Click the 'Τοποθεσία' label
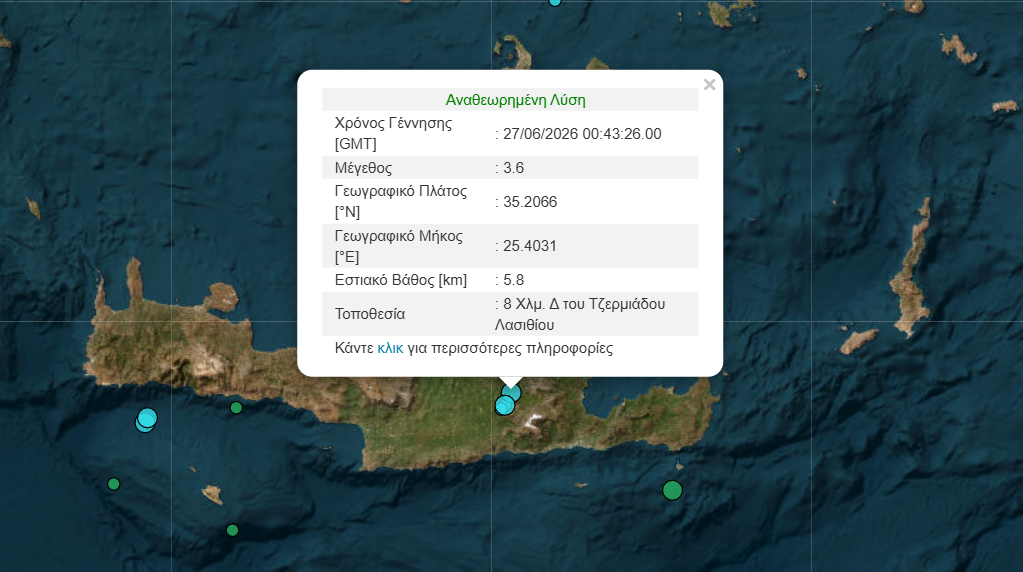Viewport: 1023px width, 572px height. point(370,314)
